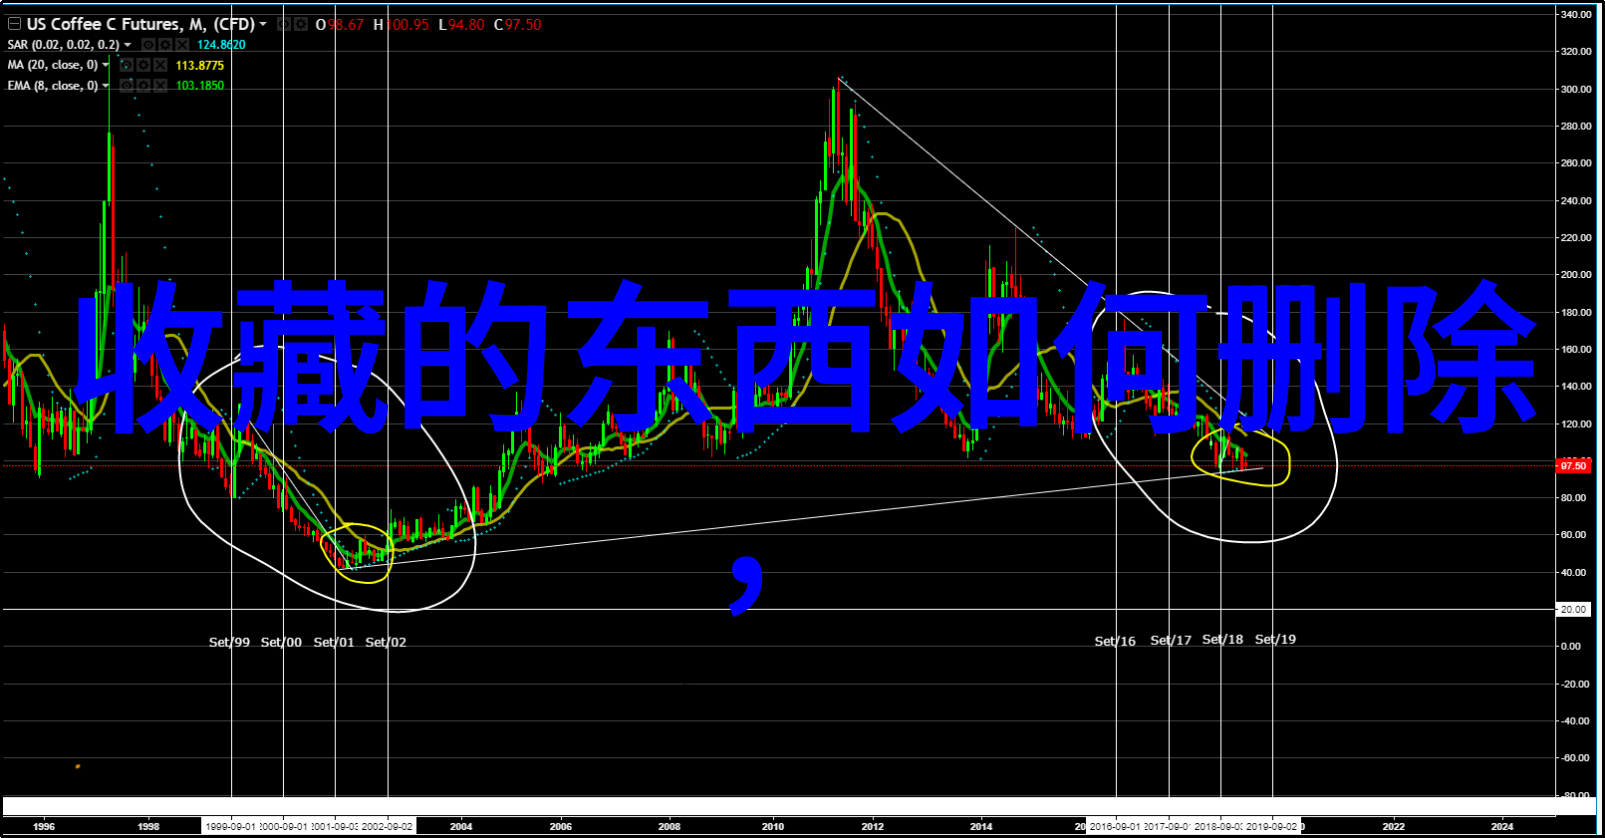Collapse the chart legend with minus box
1605x838 pixels.
pos(14,24)
